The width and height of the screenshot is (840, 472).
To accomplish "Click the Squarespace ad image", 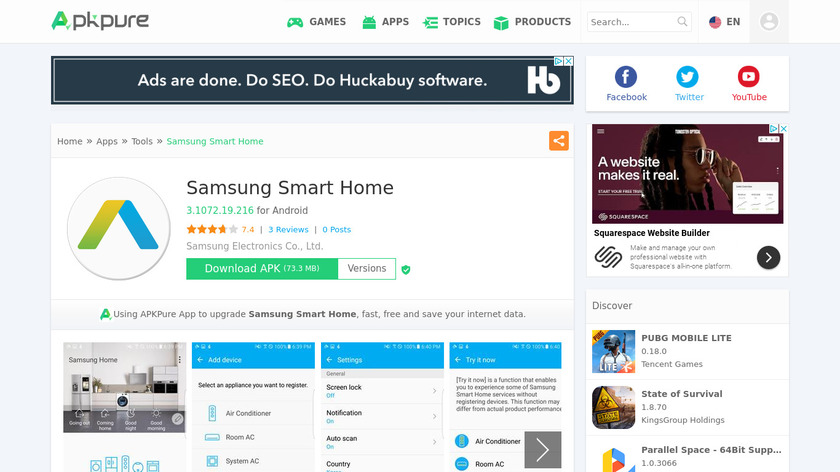I will point(687,174).
